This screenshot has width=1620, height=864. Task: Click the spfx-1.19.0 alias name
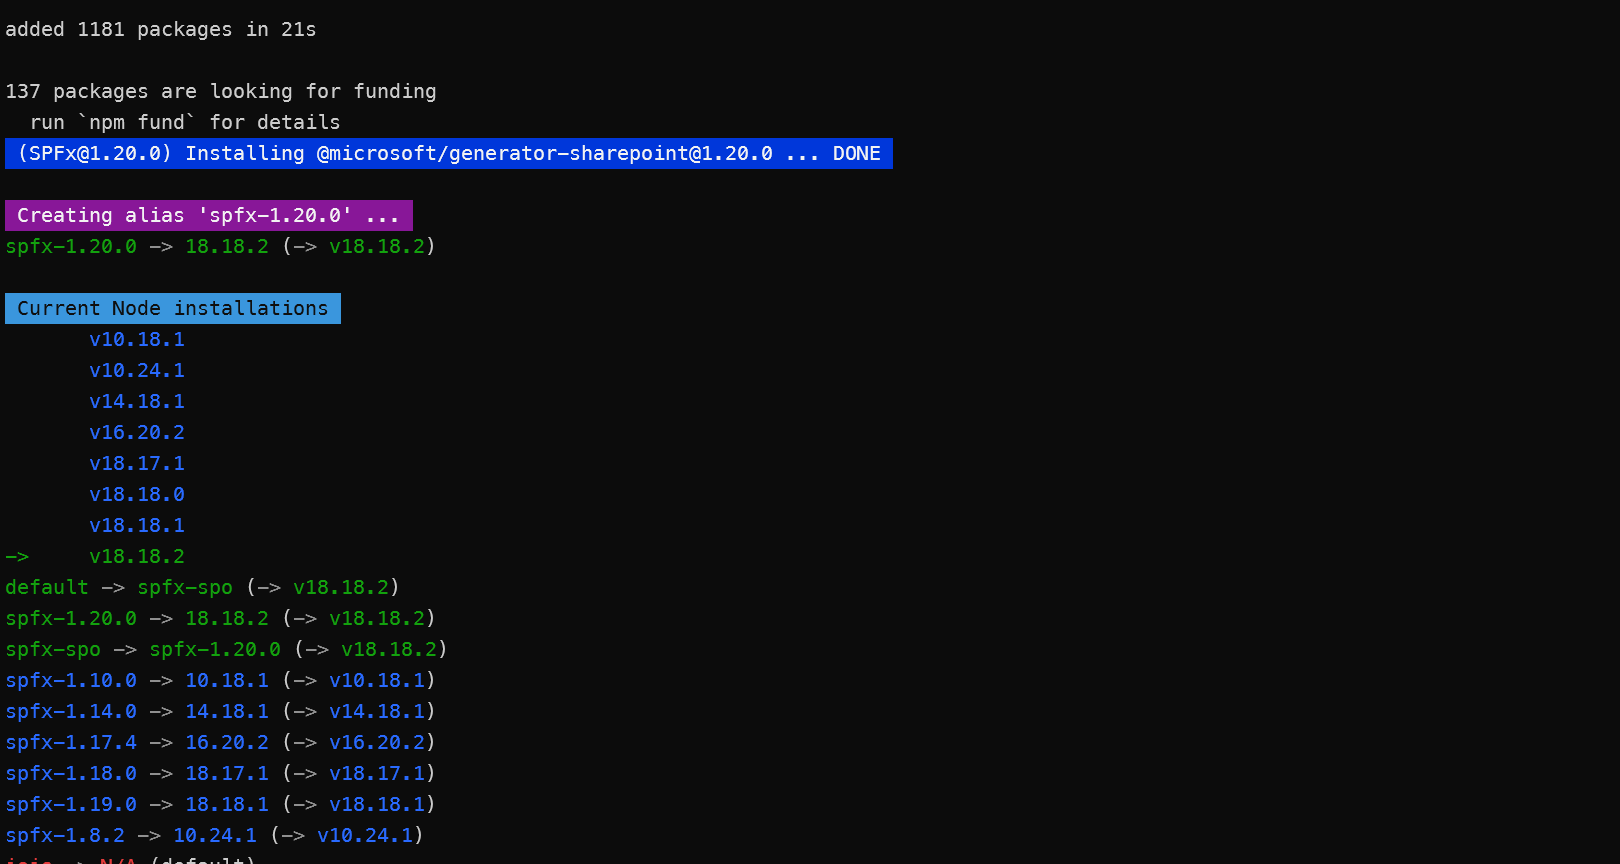click(x=71, y=805)
